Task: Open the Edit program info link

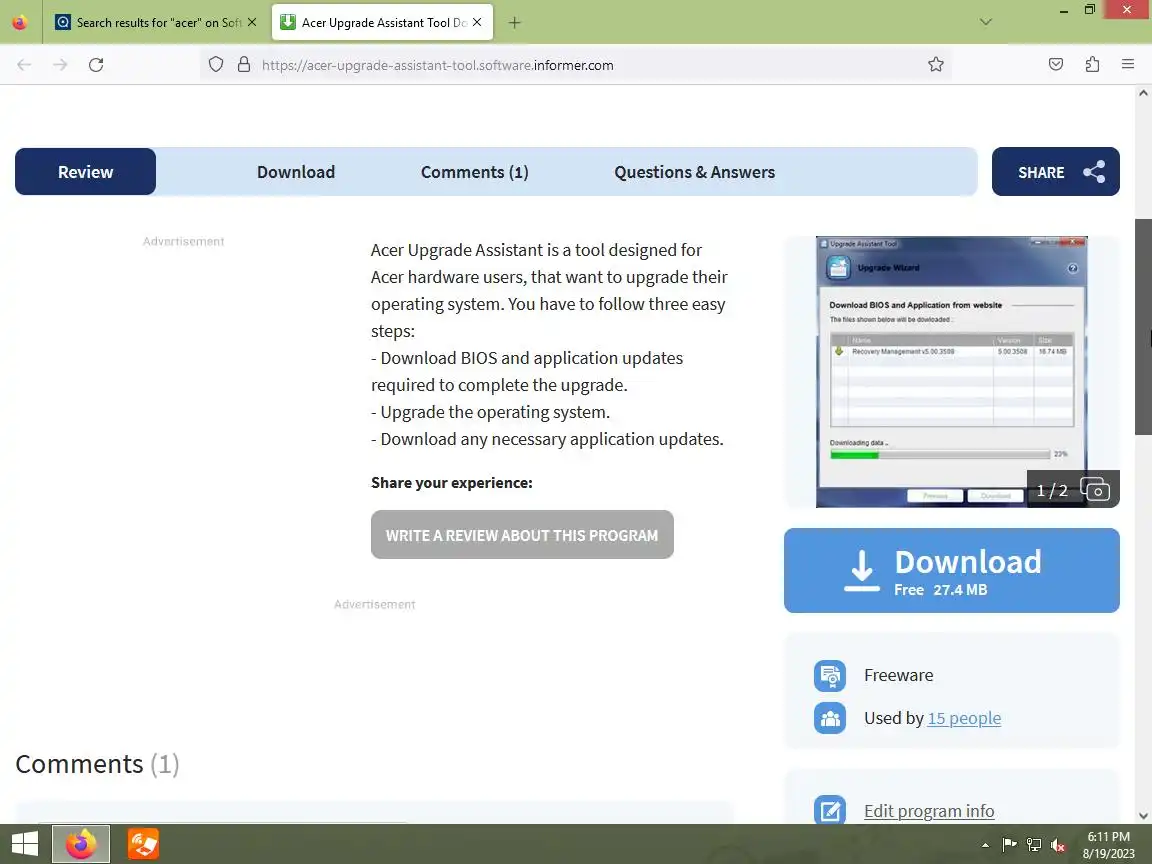Action: pos(929,811)
